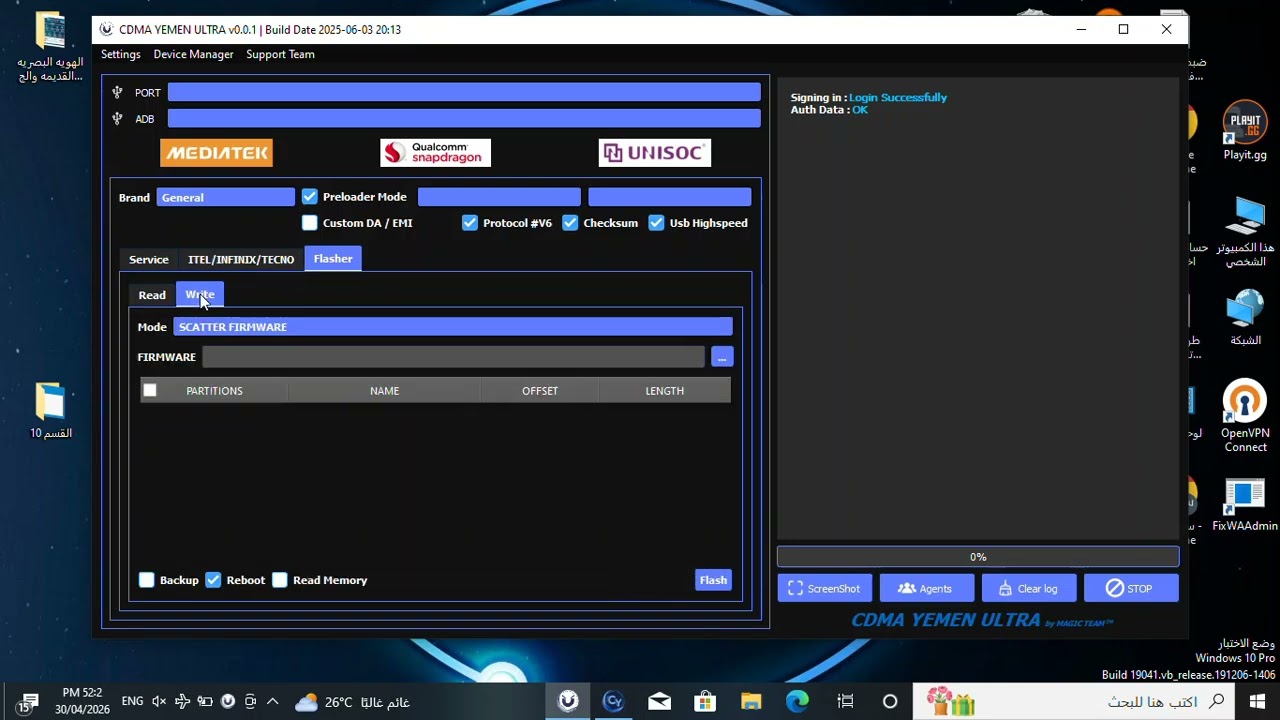Viewport: 1280px width, 720px height.
Task: Uncheck the Preloader Mode checkbox
Action: click(310, 197)
